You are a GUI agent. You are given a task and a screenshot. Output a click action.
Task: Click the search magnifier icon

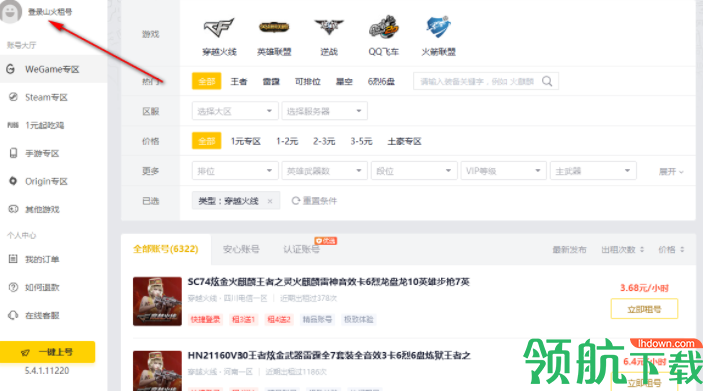pos(547,81)
